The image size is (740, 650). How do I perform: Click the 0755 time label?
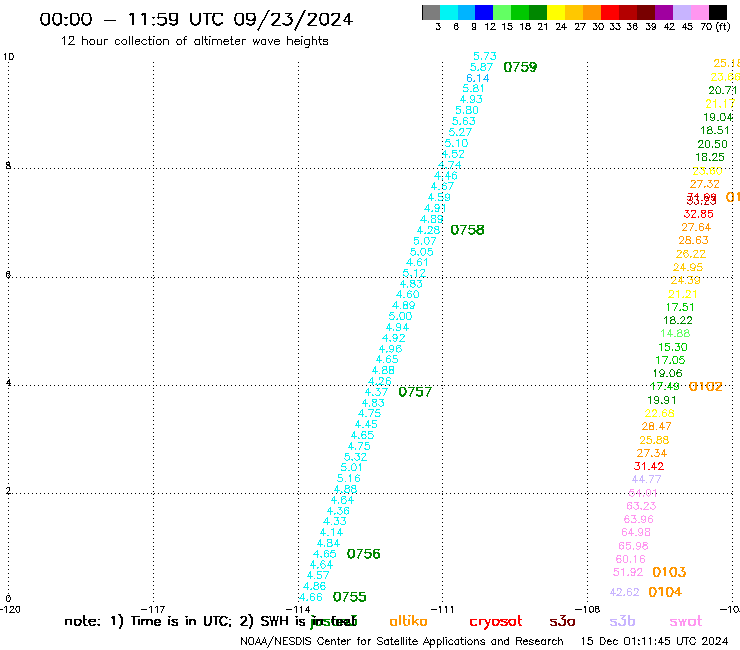tap(349, 597)
